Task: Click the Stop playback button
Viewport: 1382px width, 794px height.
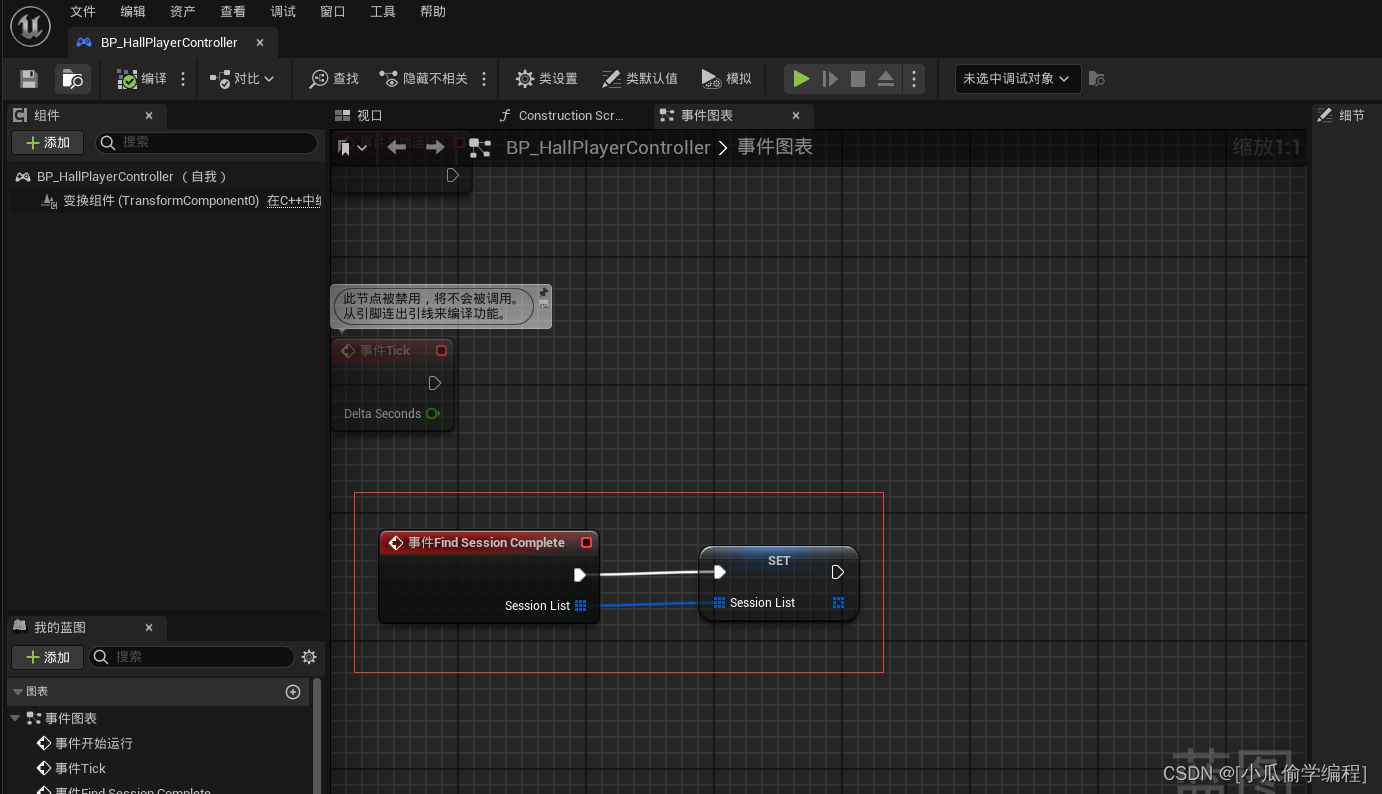Action: 858,78
